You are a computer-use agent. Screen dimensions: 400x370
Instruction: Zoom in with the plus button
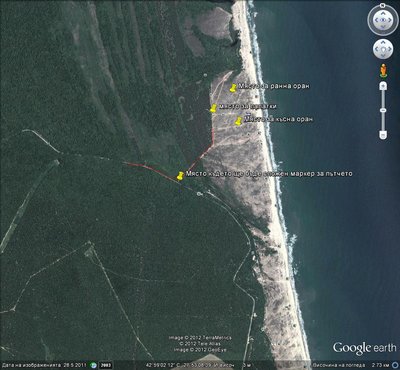383,86
